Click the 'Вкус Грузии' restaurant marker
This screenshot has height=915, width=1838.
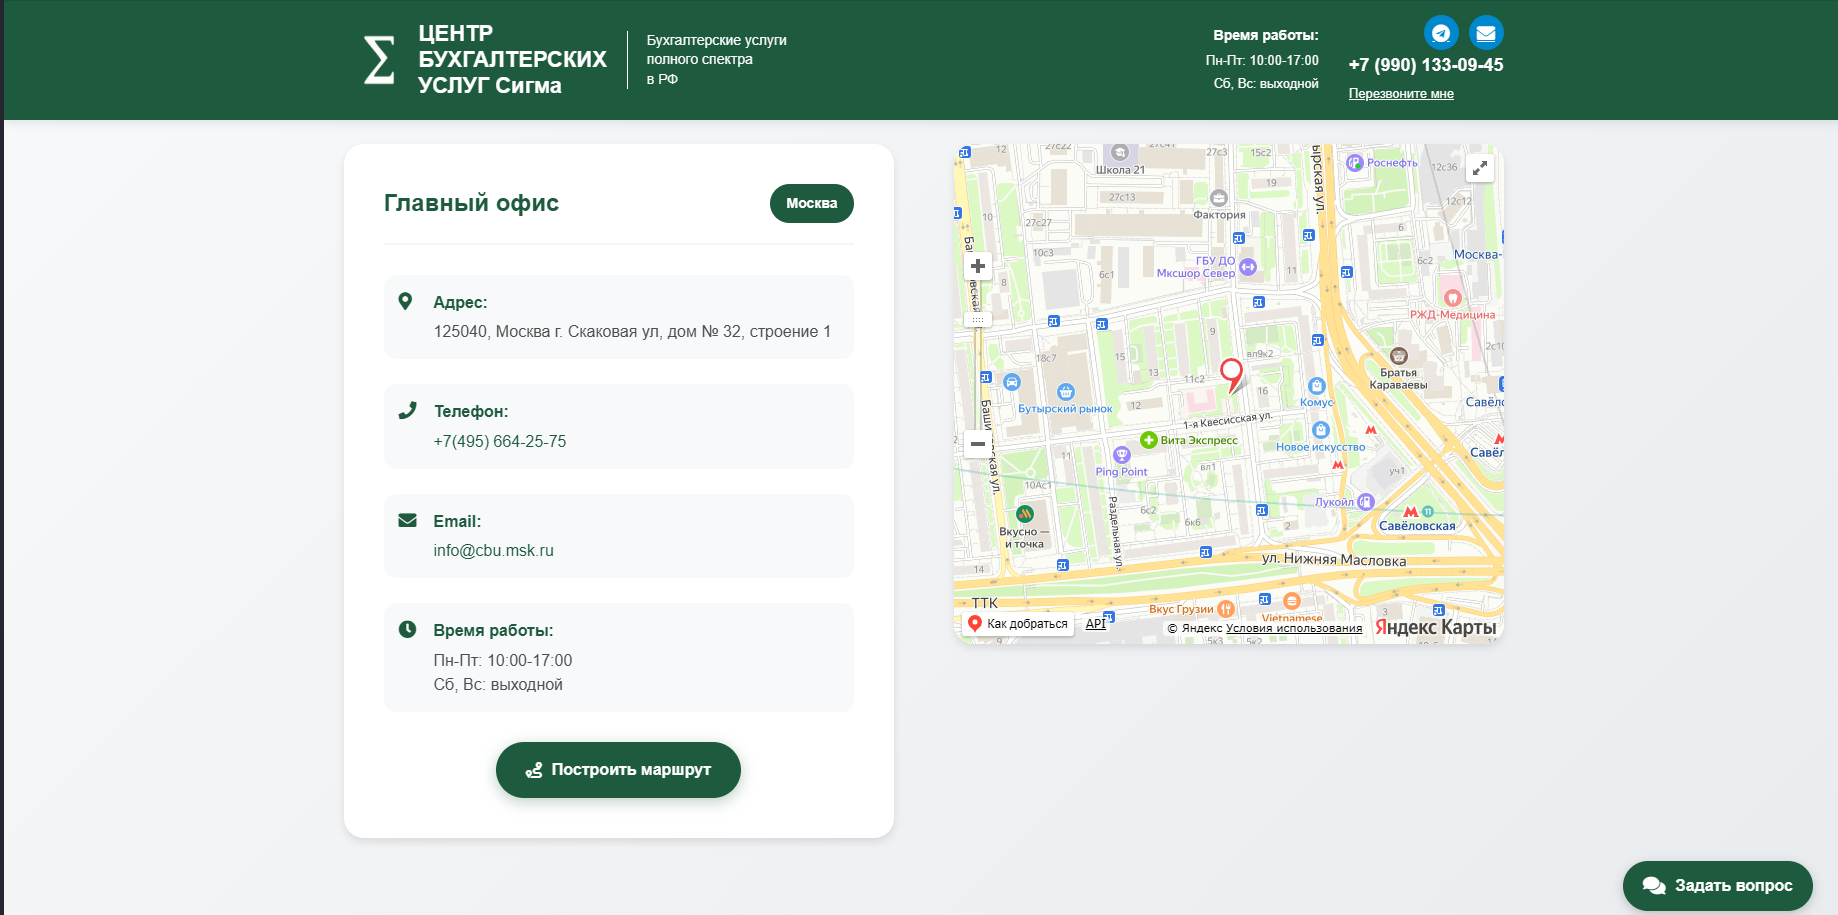coord(1226,609)
